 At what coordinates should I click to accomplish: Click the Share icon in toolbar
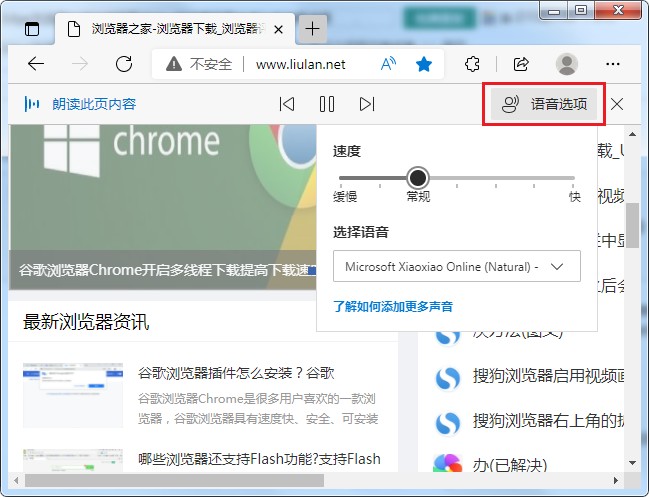tap(520, 64)
